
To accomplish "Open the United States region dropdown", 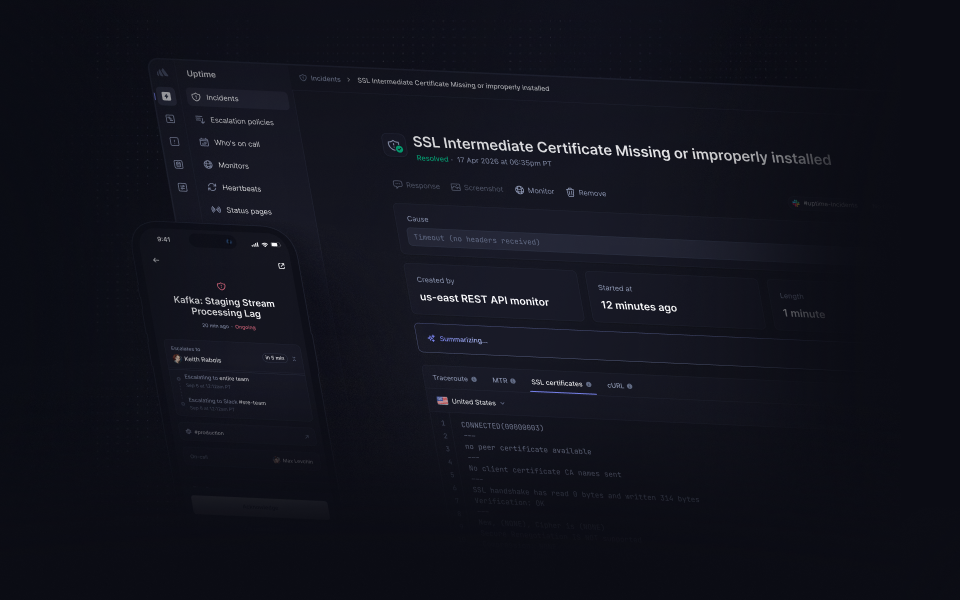I will [x=471, y=402].
